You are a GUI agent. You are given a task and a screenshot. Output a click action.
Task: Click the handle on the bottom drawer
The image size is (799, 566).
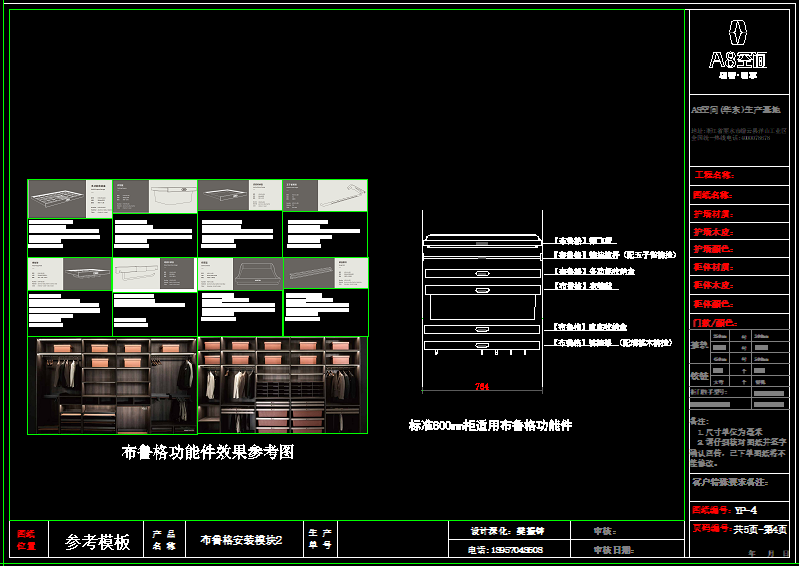[x=481, y=346]
